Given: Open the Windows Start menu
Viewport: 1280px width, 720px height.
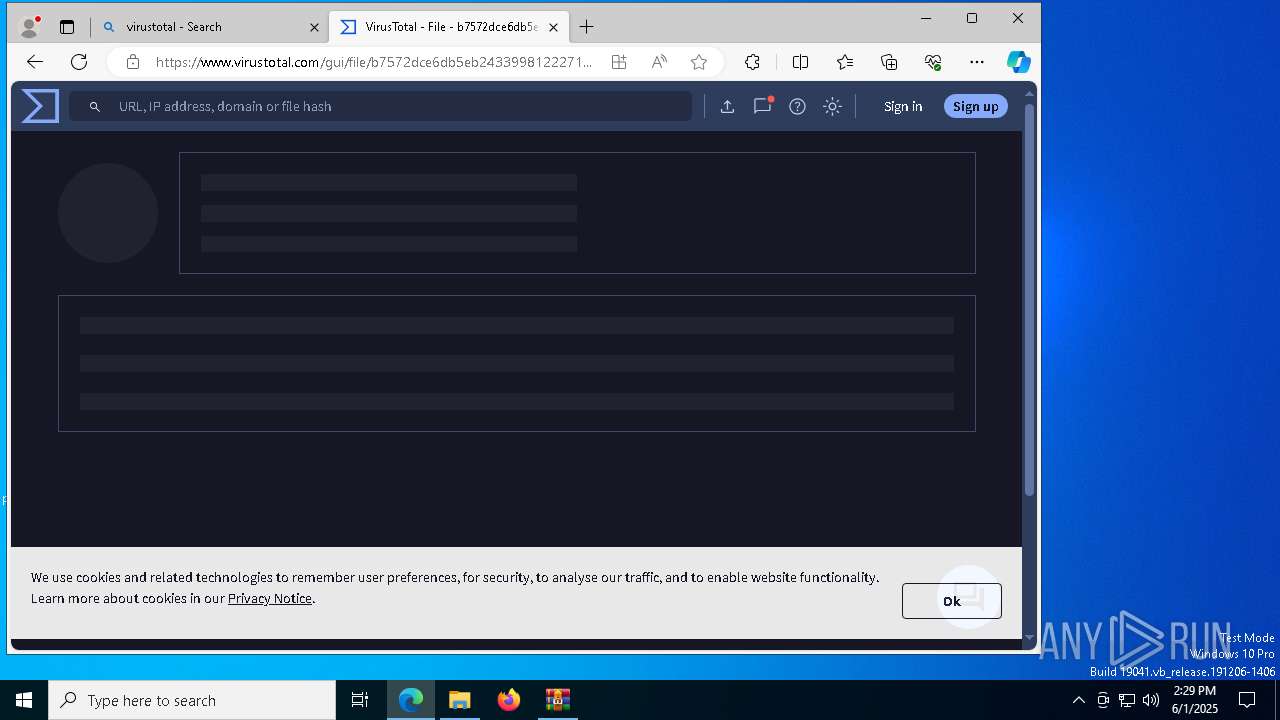Looking at the screenshot, I should pyautogui.click(x=24, y=700).
